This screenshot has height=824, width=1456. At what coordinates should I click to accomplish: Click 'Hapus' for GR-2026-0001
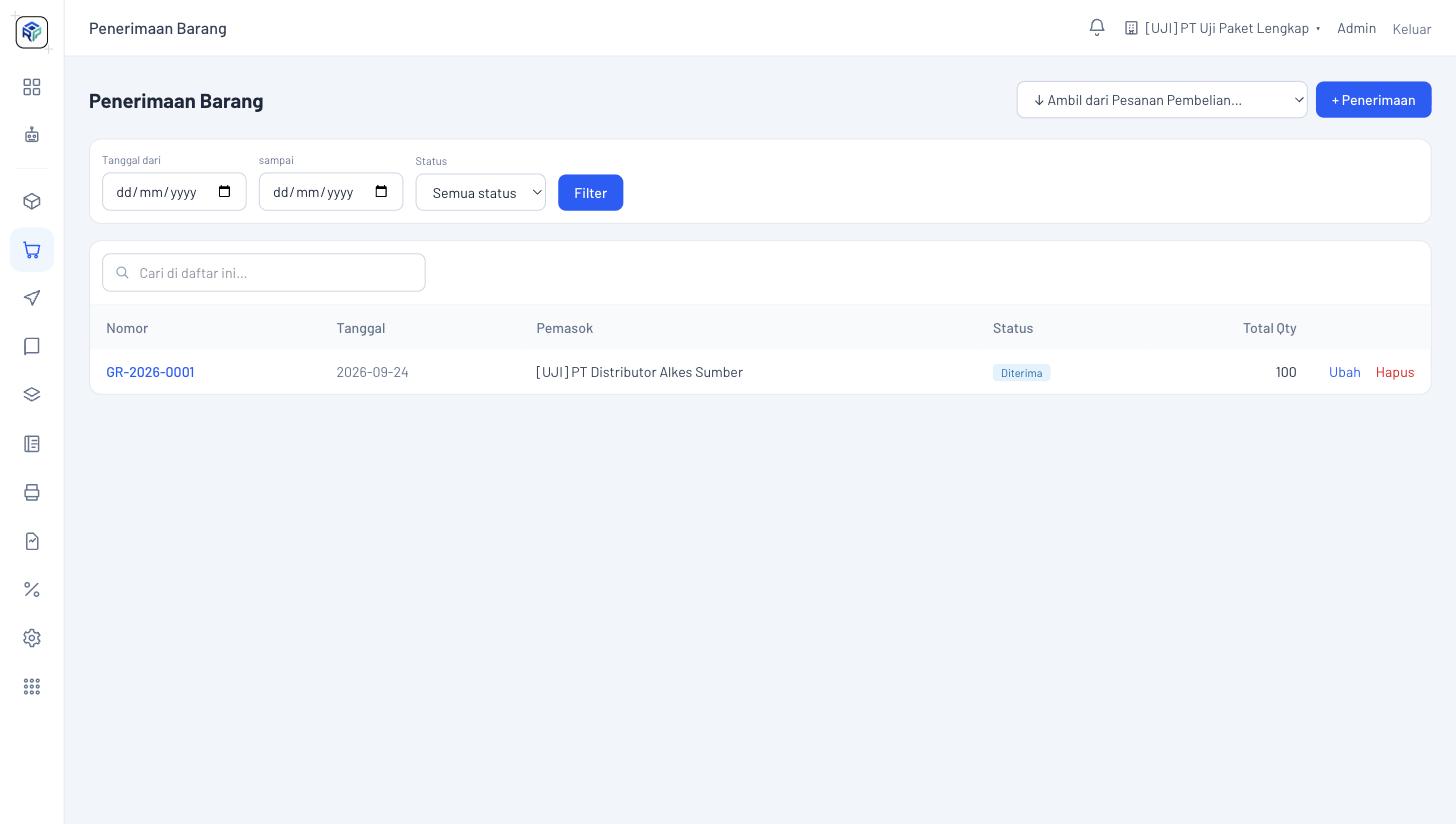(x=1395, y=372)
